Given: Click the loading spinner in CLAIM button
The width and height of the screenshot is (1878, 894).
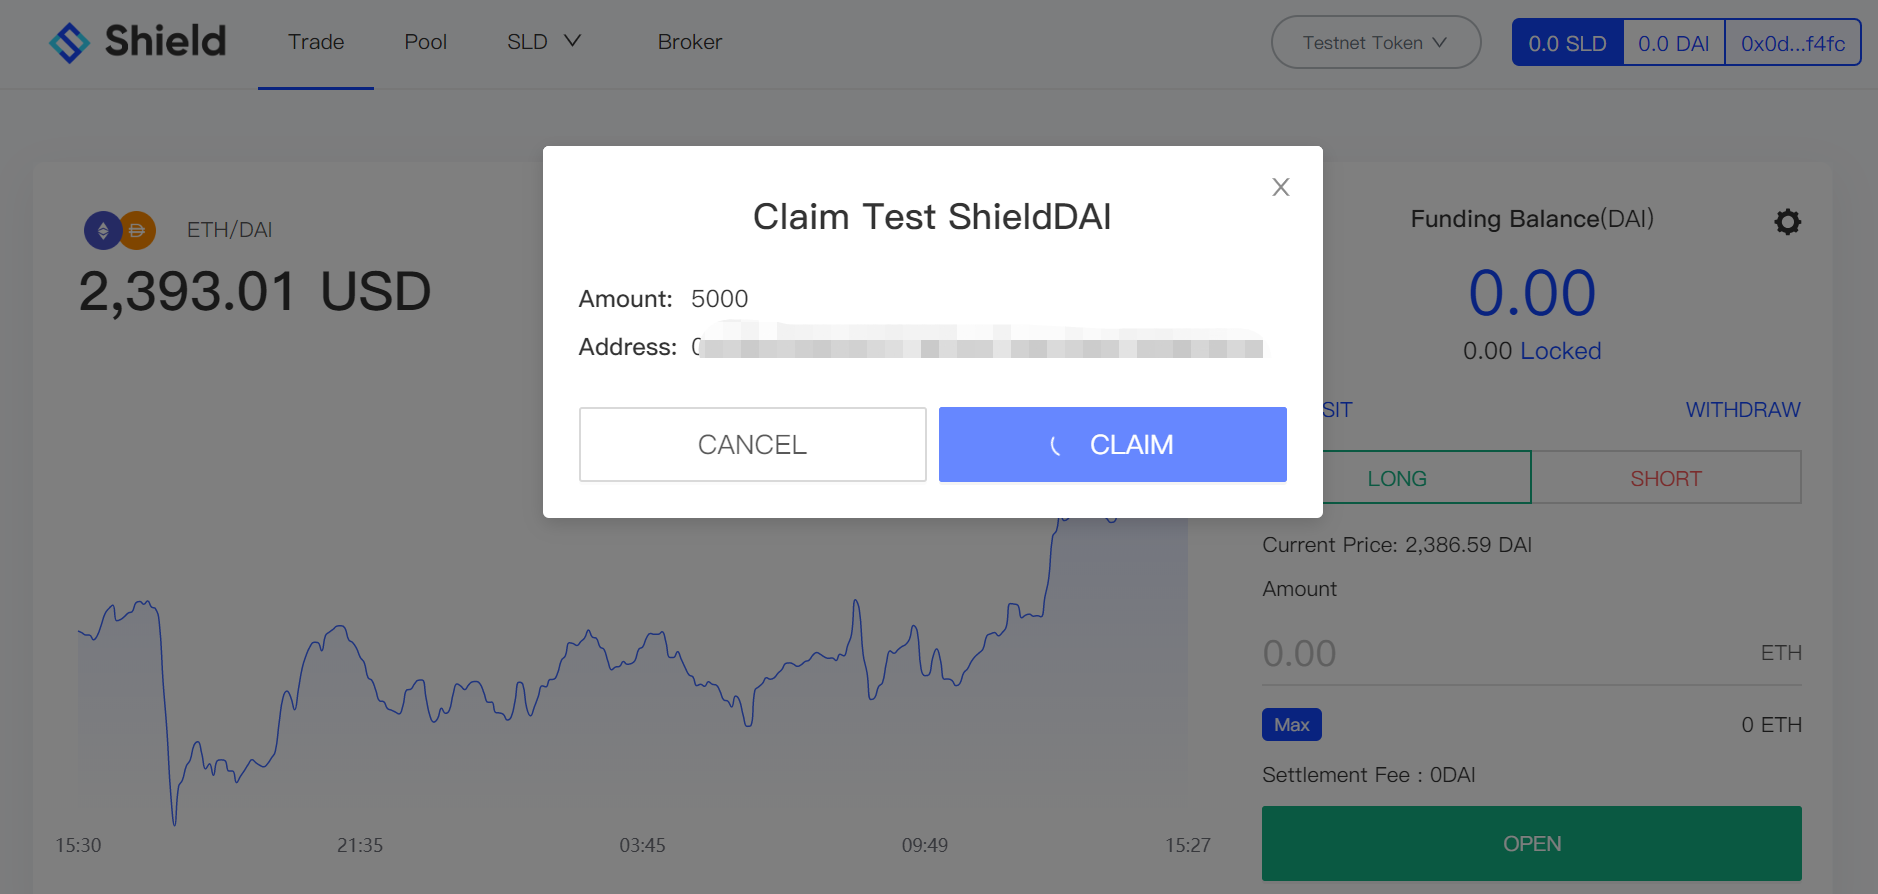Looking at the screenshot, I should pyautogui.click(x=1055, y=445).
